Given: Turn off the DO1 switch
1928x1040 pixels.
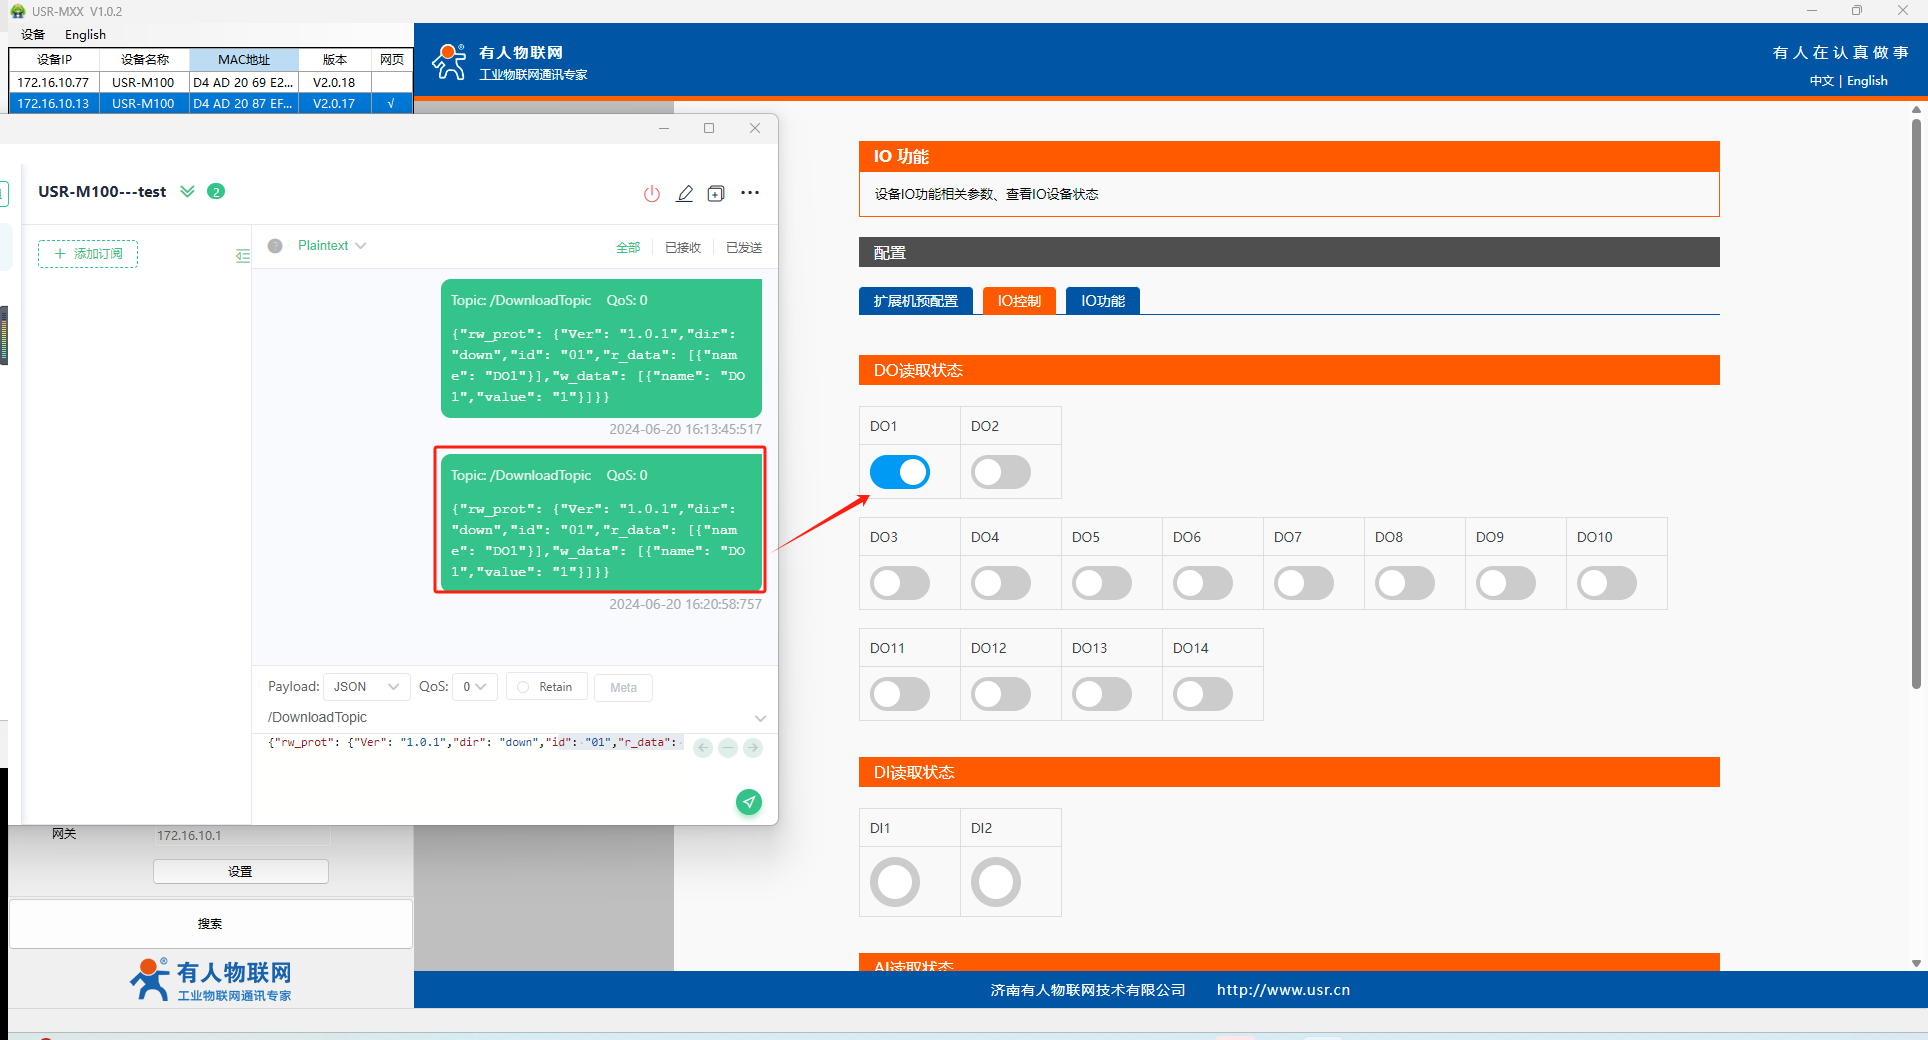Looking at the screenshot, I should click(899, 472).
